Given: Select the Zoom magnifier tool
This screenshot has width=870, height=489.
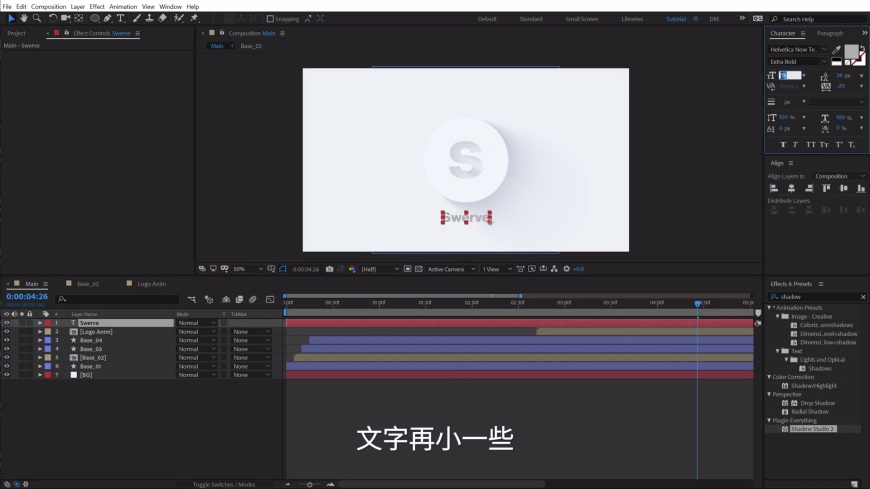Looking at the screenshot, I should click(37, 18).
